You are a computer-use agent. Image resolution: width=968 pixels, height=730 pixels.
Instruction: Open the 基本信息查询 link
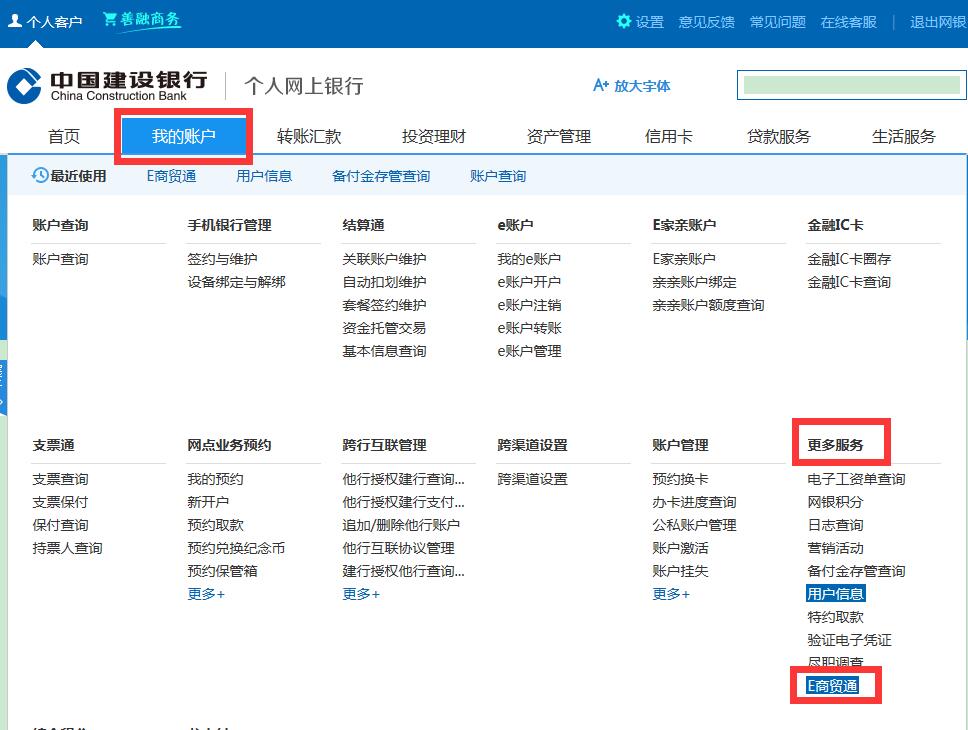385,351
